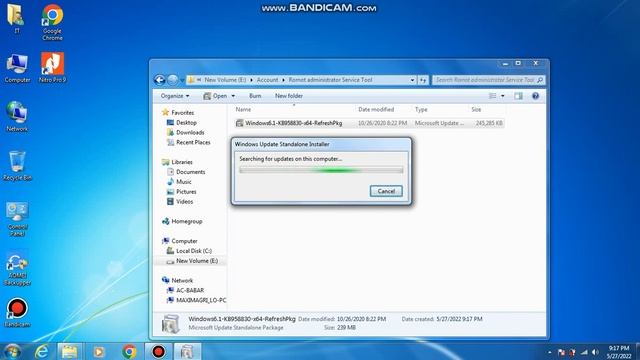
Task: Launch AOMEI Backupper shortcut
Action: 17,268
